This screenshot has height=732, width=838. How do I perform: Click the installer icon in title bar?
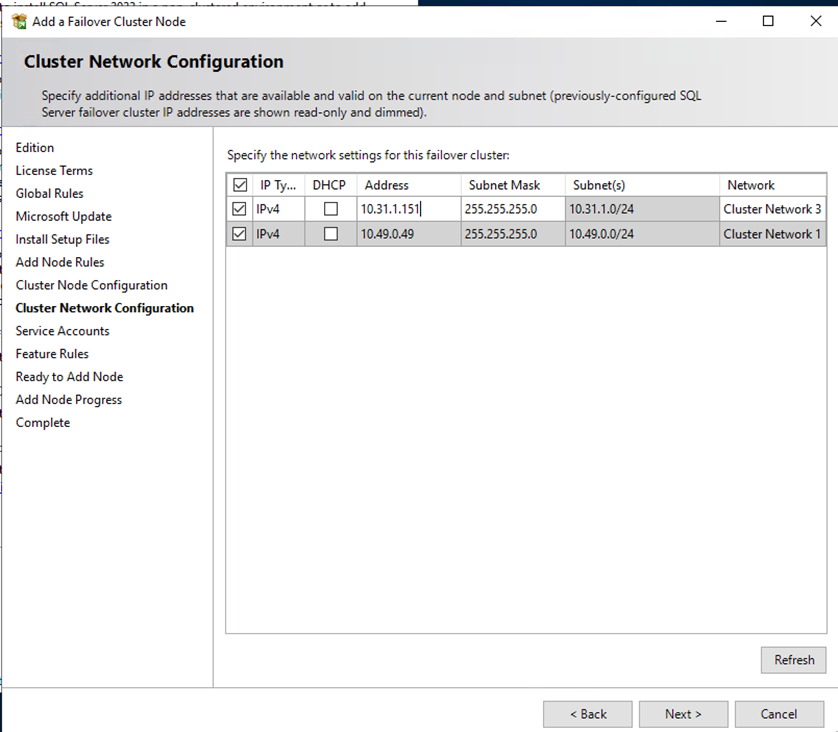tap(19, 21)
